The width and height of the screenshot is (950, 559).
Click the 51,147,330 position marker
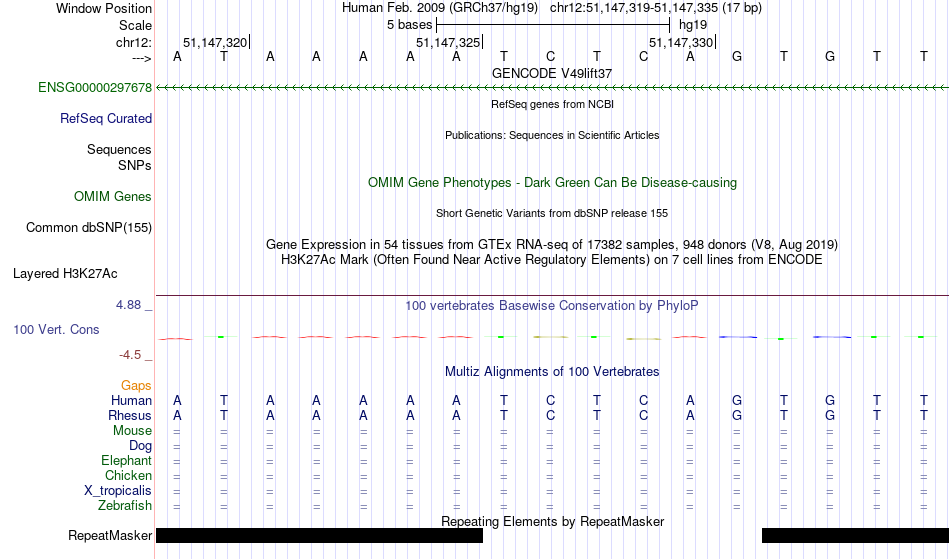click(x=681, y=42)
